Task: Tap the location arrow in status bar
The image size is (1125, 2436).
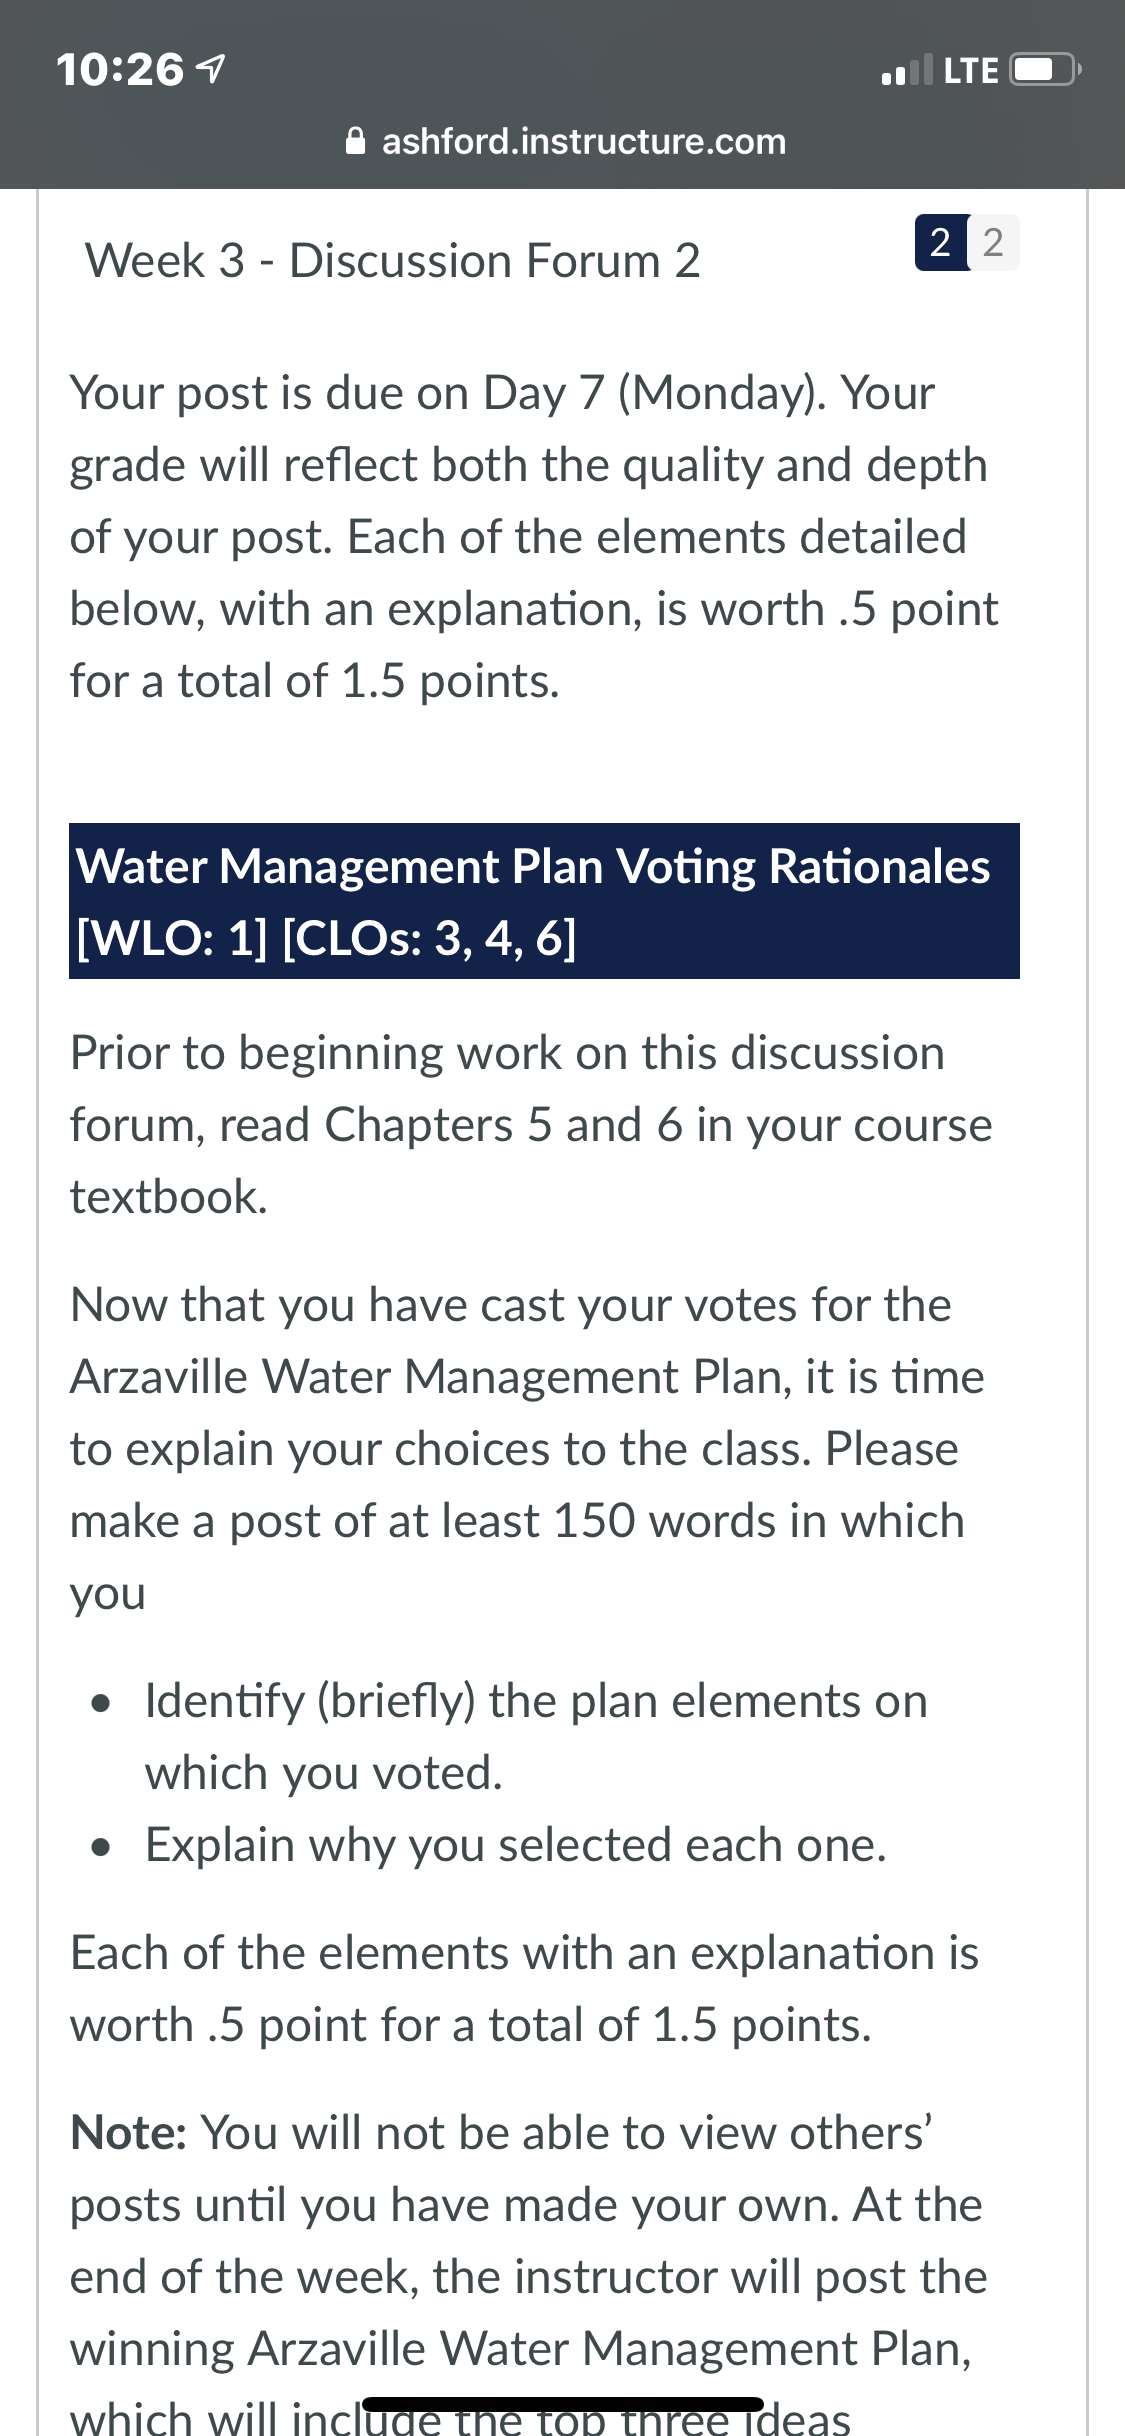Action: 210,69
